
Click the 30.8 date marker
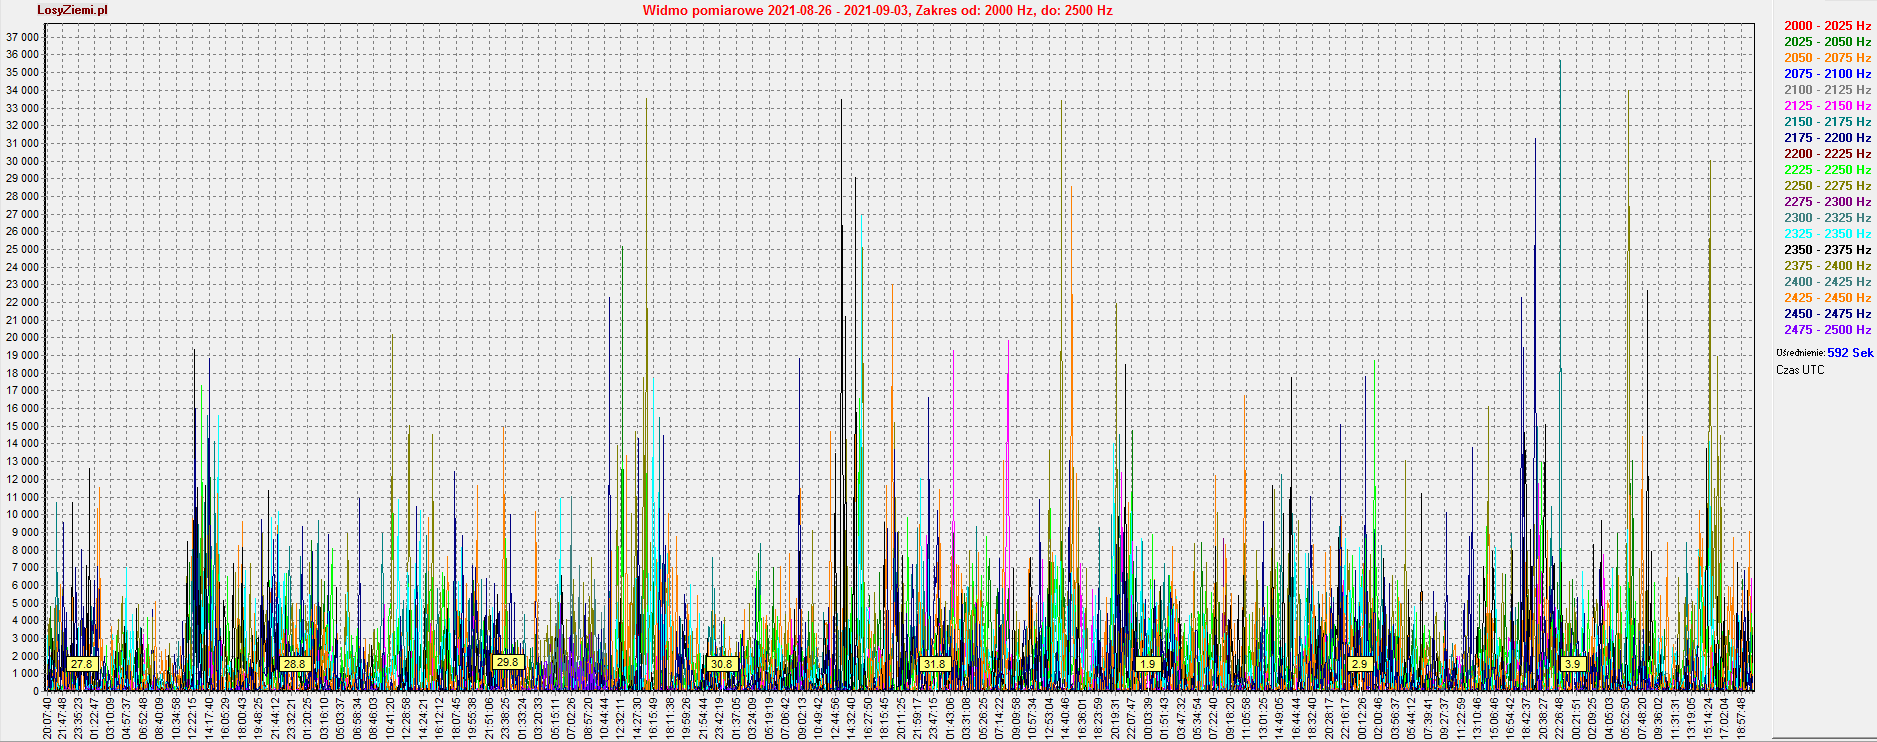(x=721, y=664)
